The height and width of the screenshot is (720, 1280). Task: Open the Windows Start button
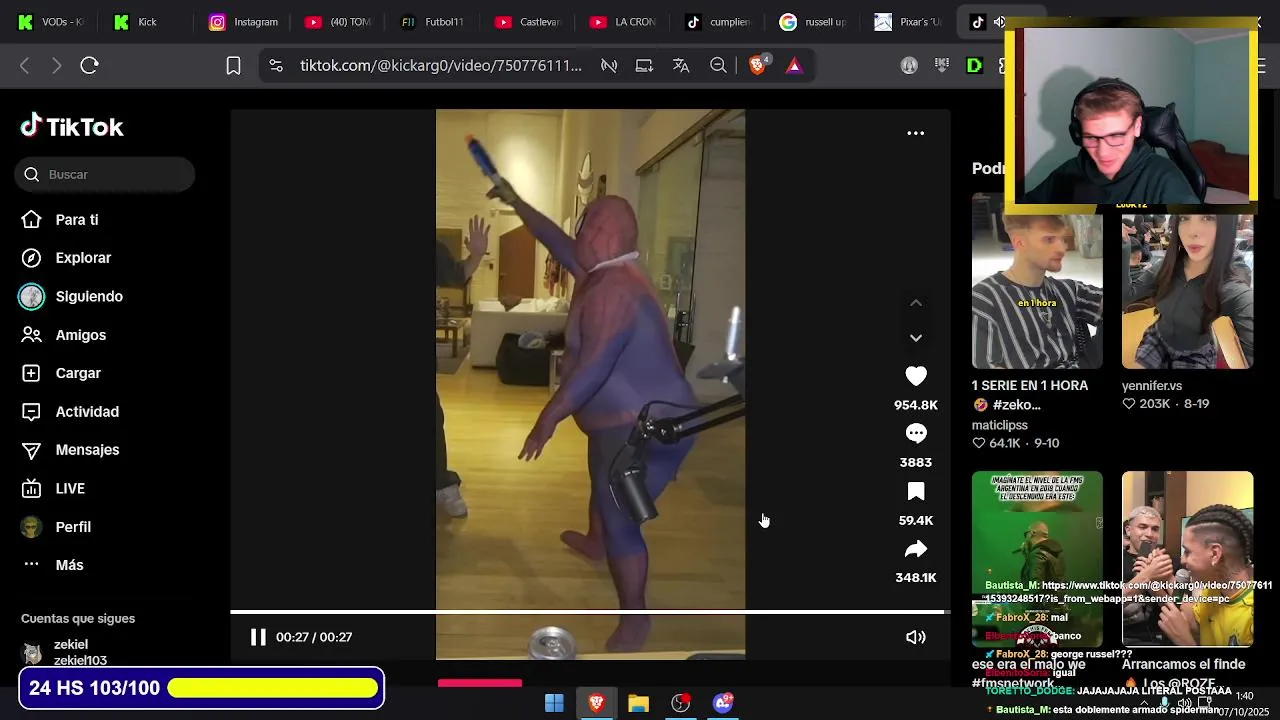[554, 703]
